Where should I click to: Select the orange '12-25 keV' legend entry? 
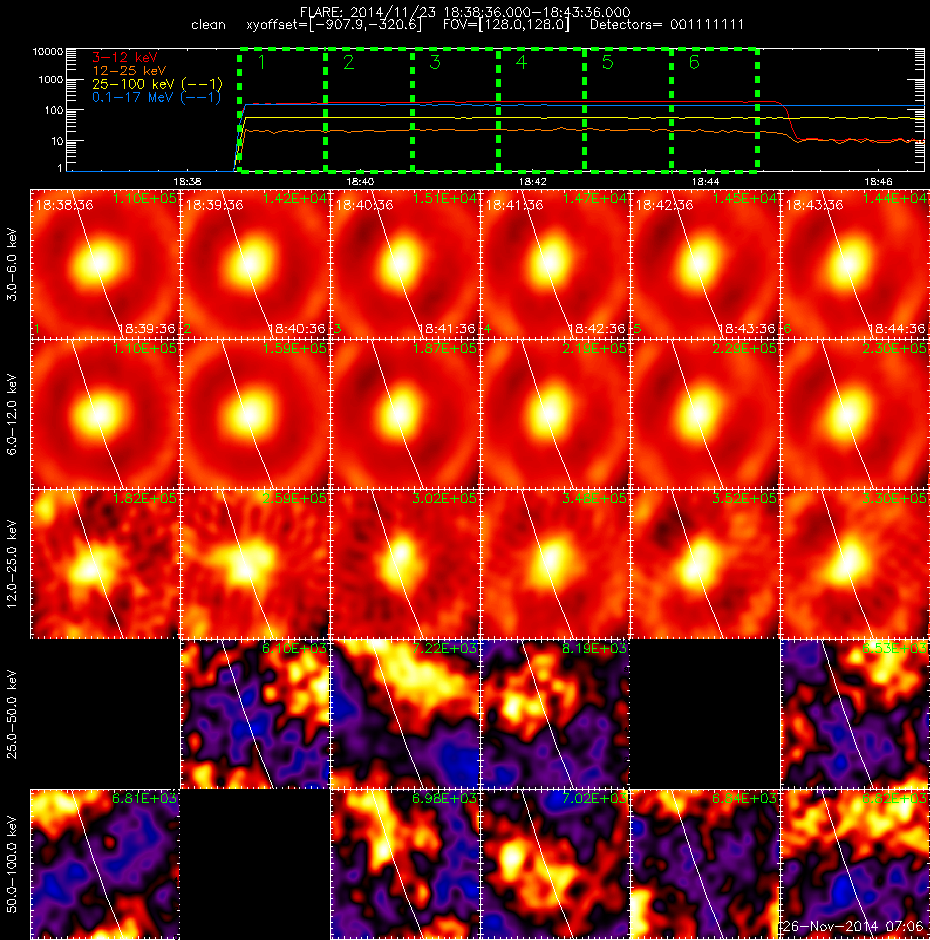129,71
